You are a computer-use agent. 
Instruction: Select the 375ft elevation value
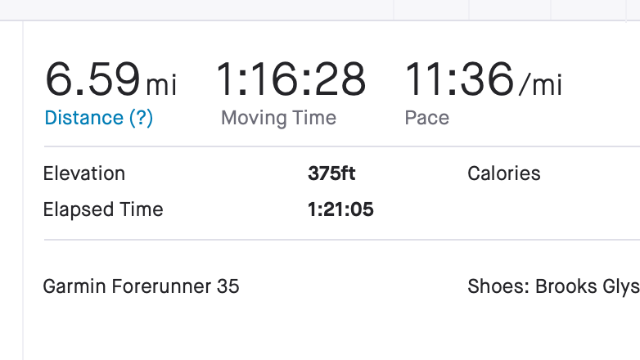pyautogui.click(x=331, y=173)
